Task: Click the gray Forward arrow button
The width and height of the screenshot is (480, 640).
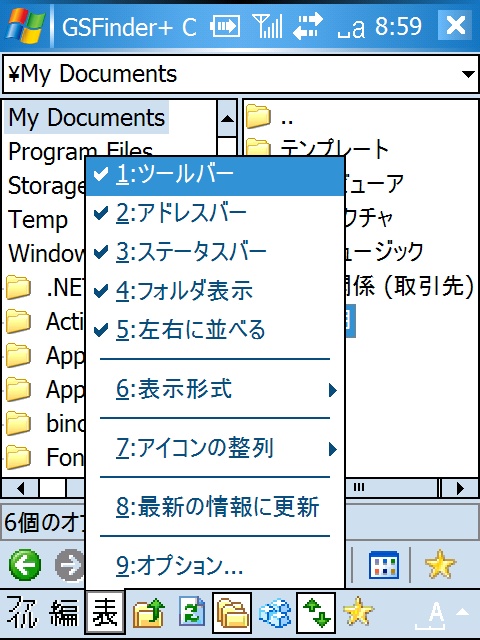Action: click(70, 565)
